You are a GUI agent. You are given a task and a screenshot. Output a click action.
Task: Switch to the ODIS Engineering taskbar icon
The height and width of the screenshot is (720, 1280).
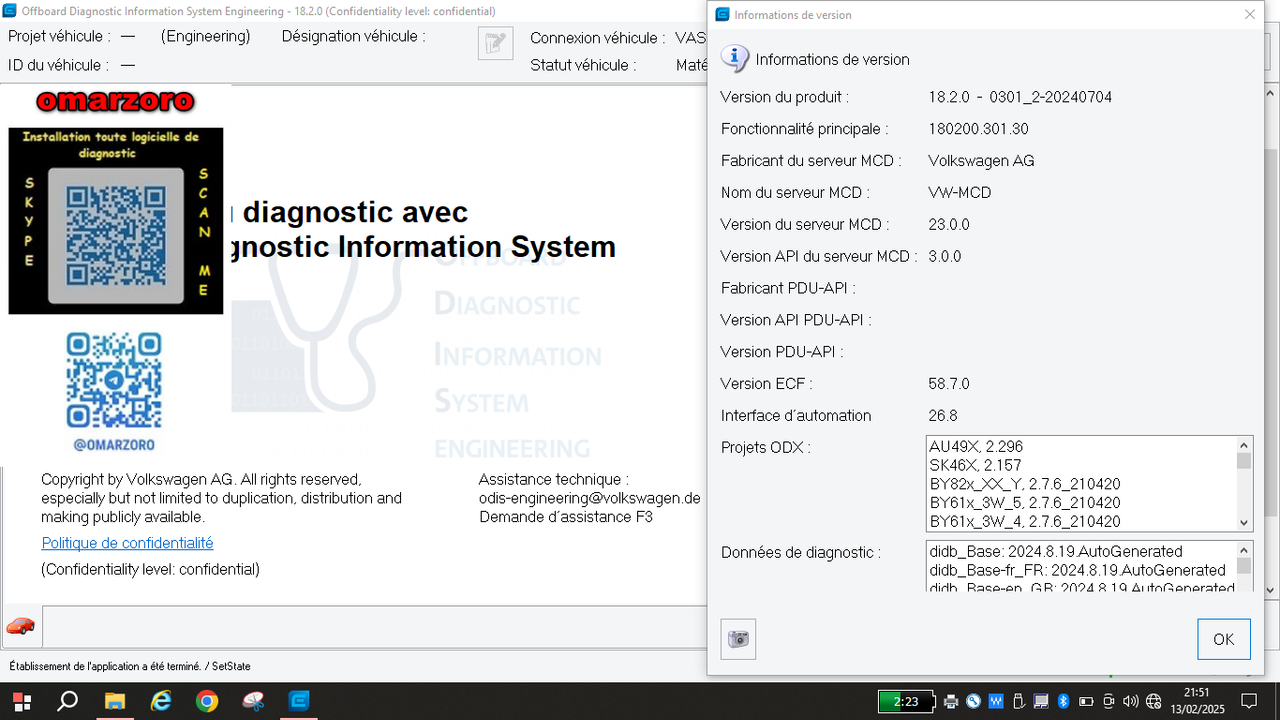(299, 701)
